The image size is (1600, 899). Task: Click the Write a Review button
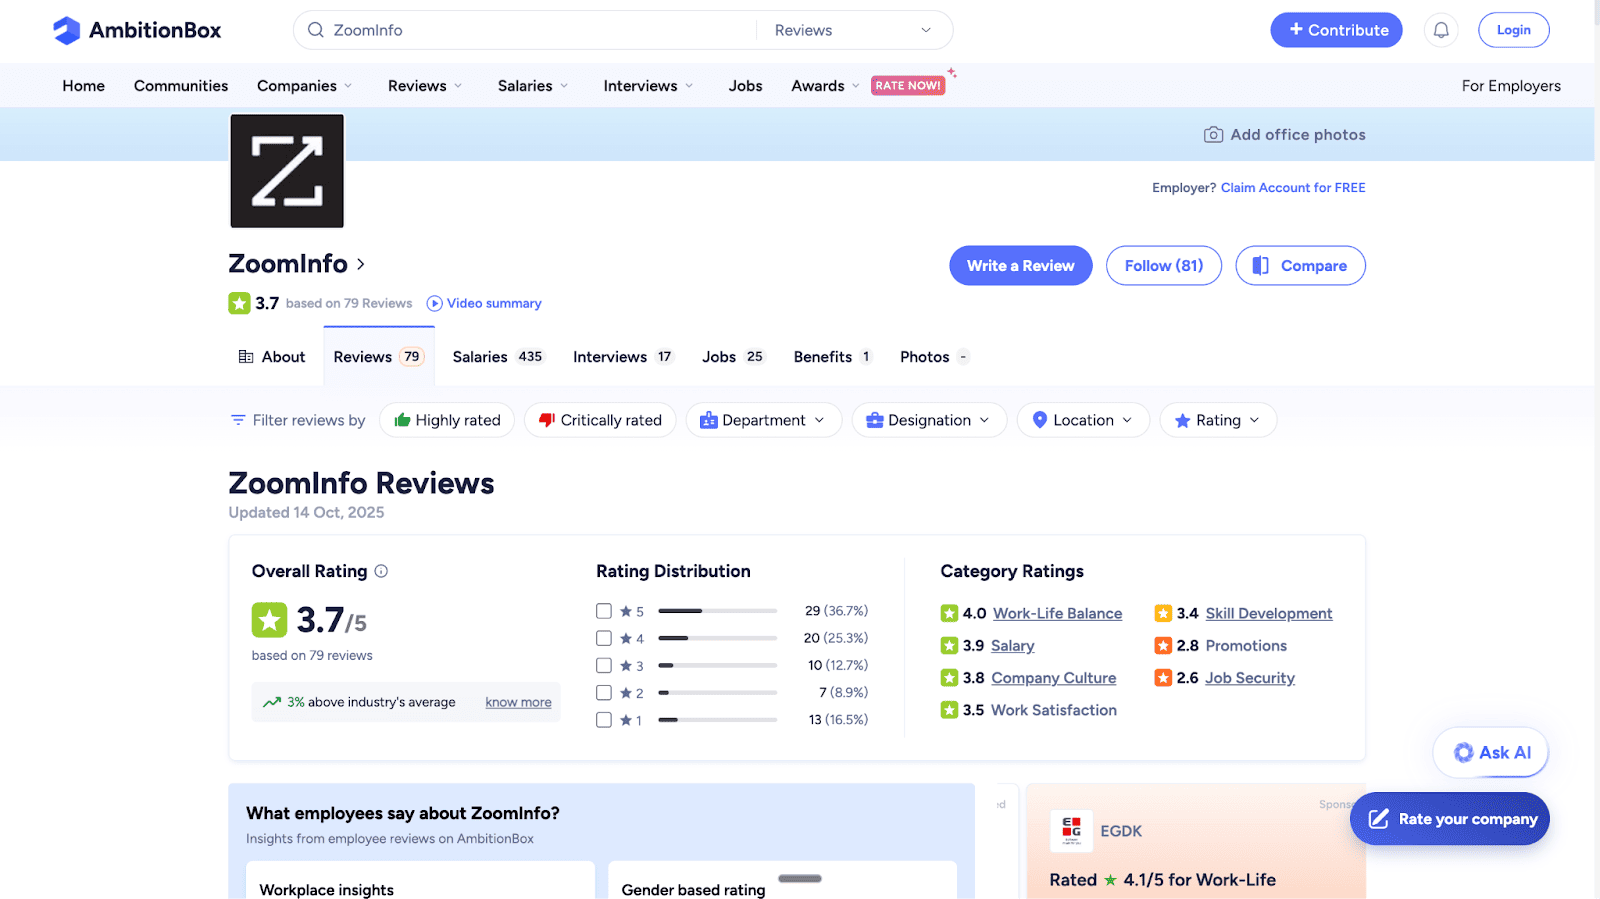tap(1021, 265)
